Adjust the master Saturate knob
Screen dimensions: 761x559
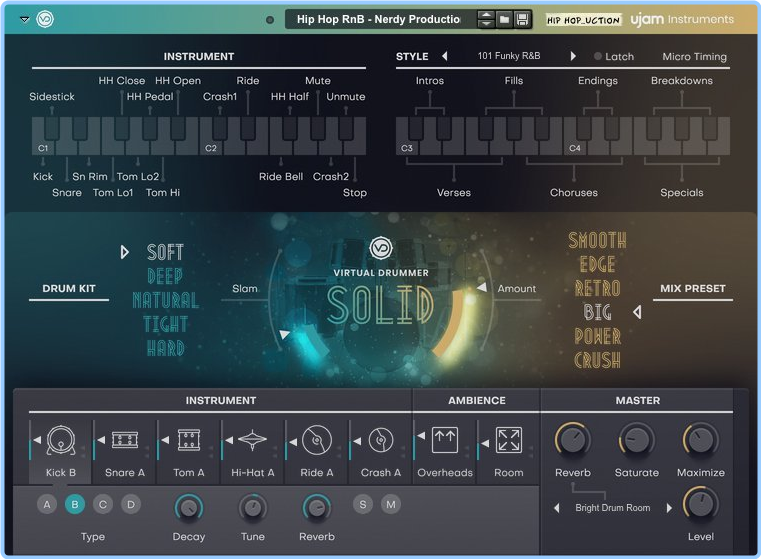click(x=637, y=440)
